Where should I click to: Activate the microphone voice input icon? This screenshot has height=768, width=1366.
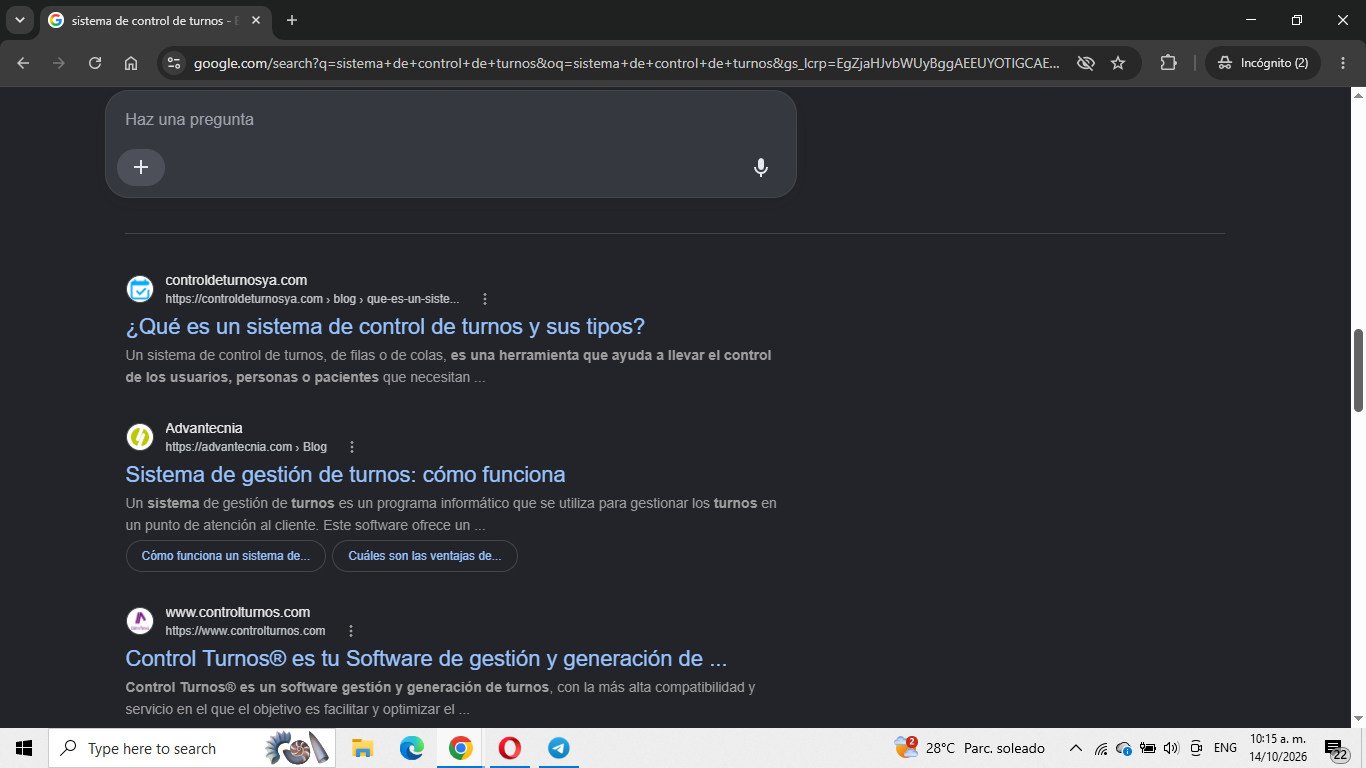tap(761, 167)
